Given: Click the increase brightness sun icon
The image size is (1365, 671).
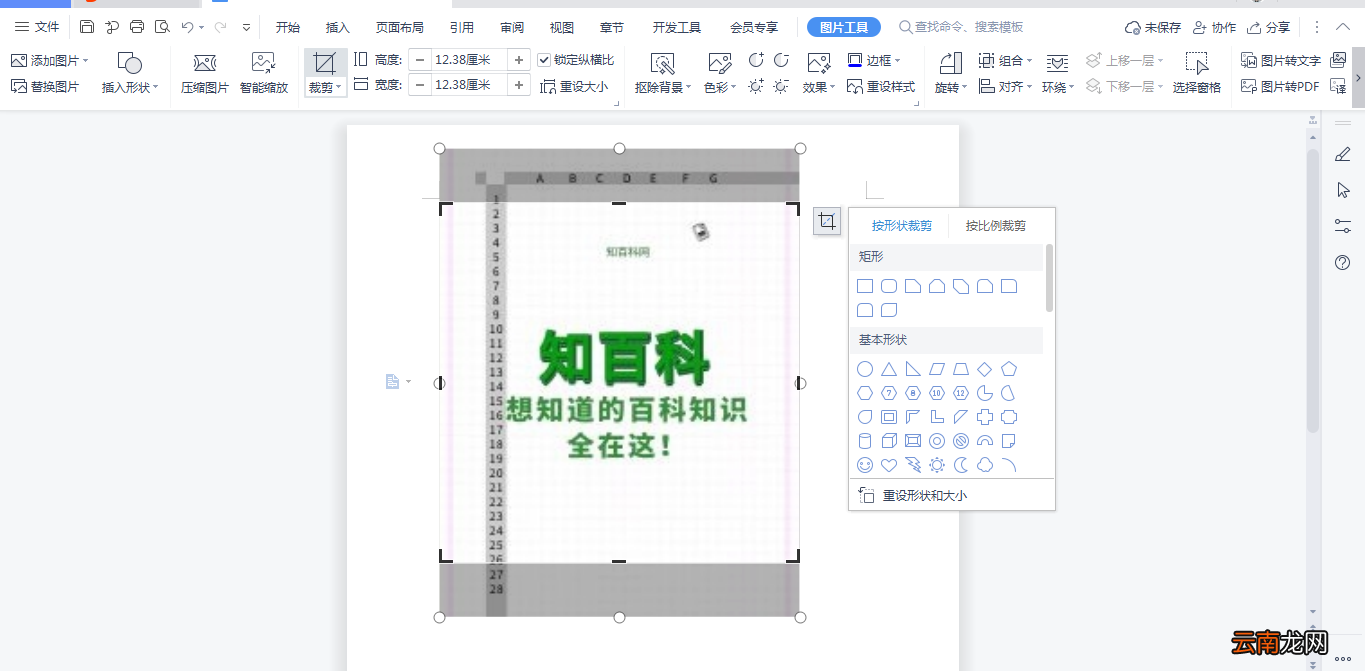Looking at the screenshot, I should [757, 86].
